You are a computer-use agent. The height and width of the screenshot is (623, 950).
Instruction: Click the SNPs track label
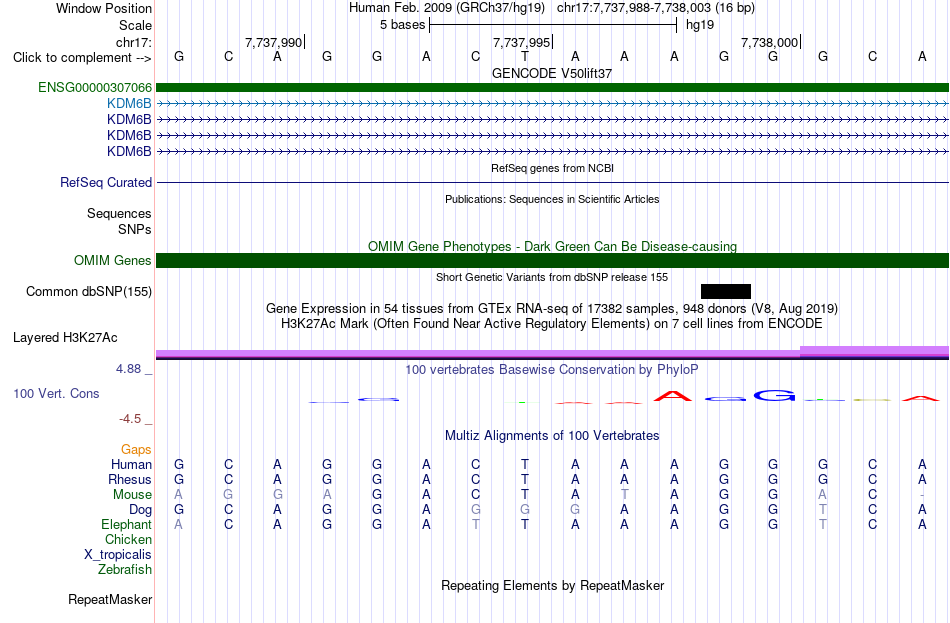[x=135, y=230]
